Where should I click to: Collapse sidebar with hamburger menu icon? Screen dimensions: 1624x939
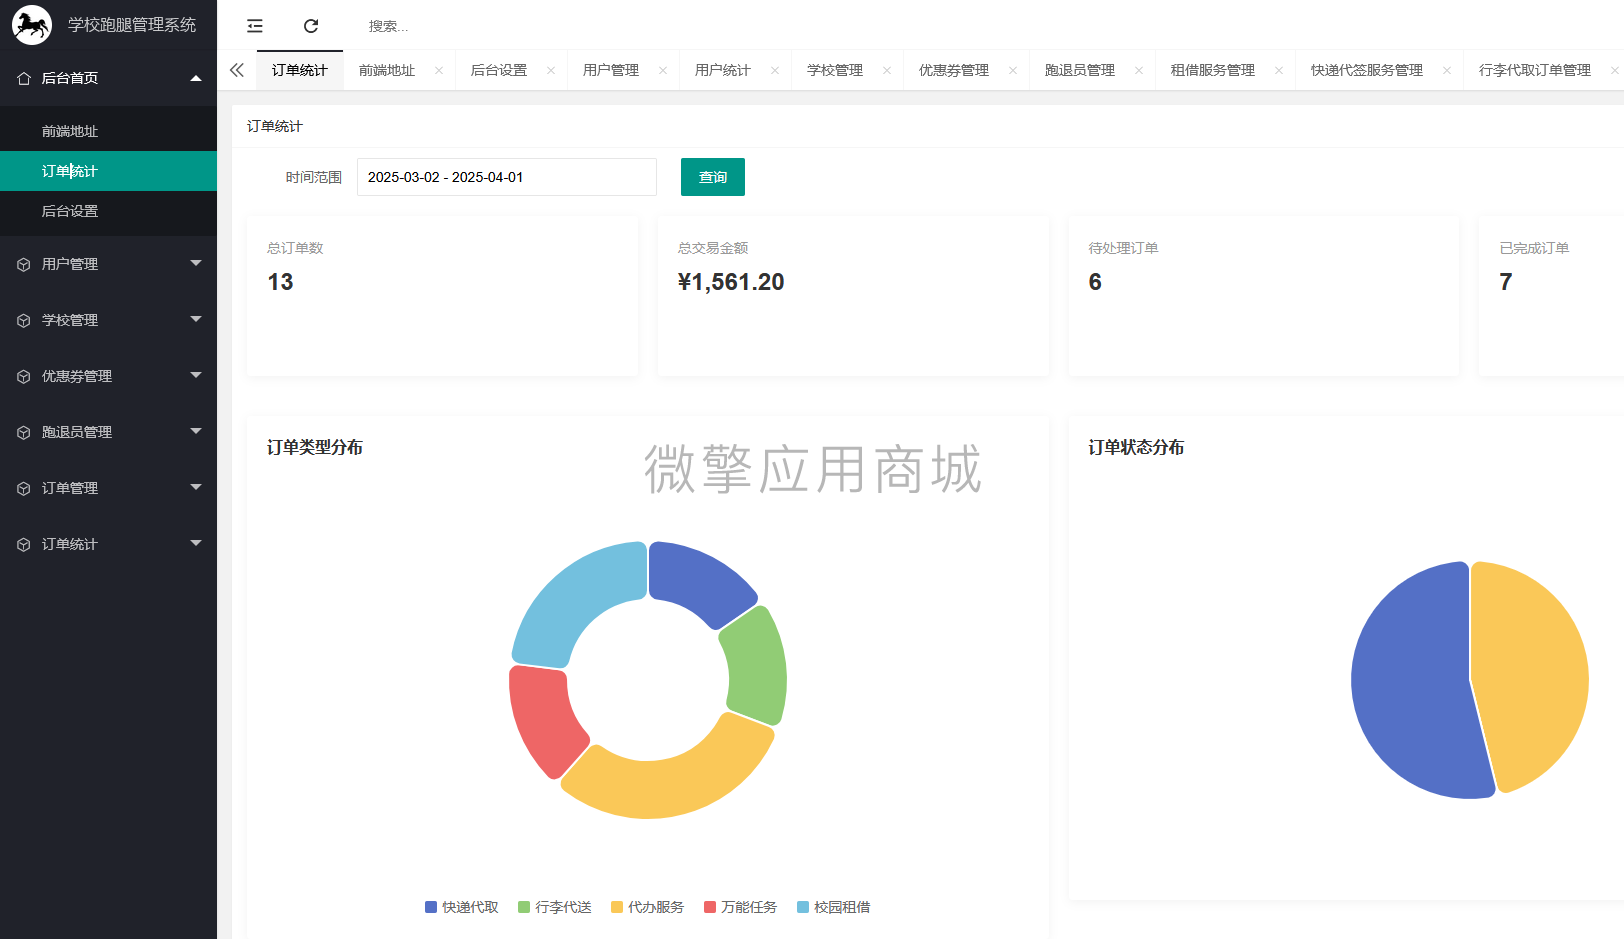pos(255,26)
